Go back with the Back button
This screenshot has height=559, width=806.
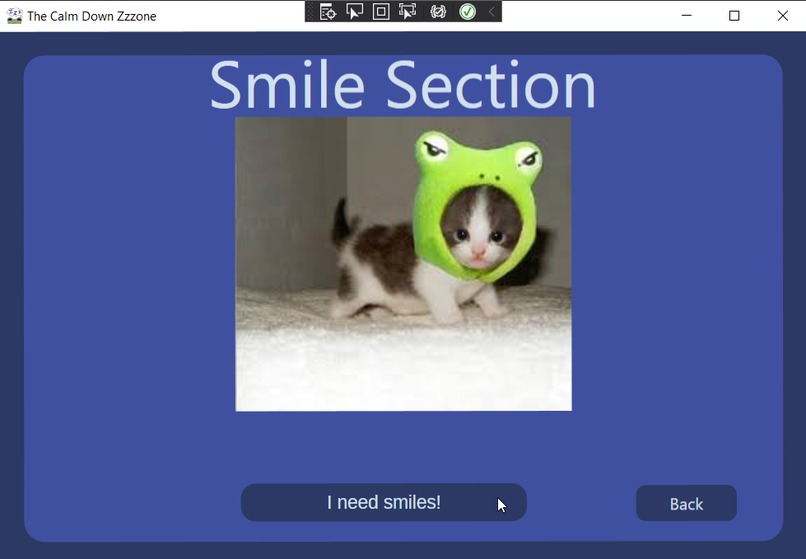tap(686, 503)
